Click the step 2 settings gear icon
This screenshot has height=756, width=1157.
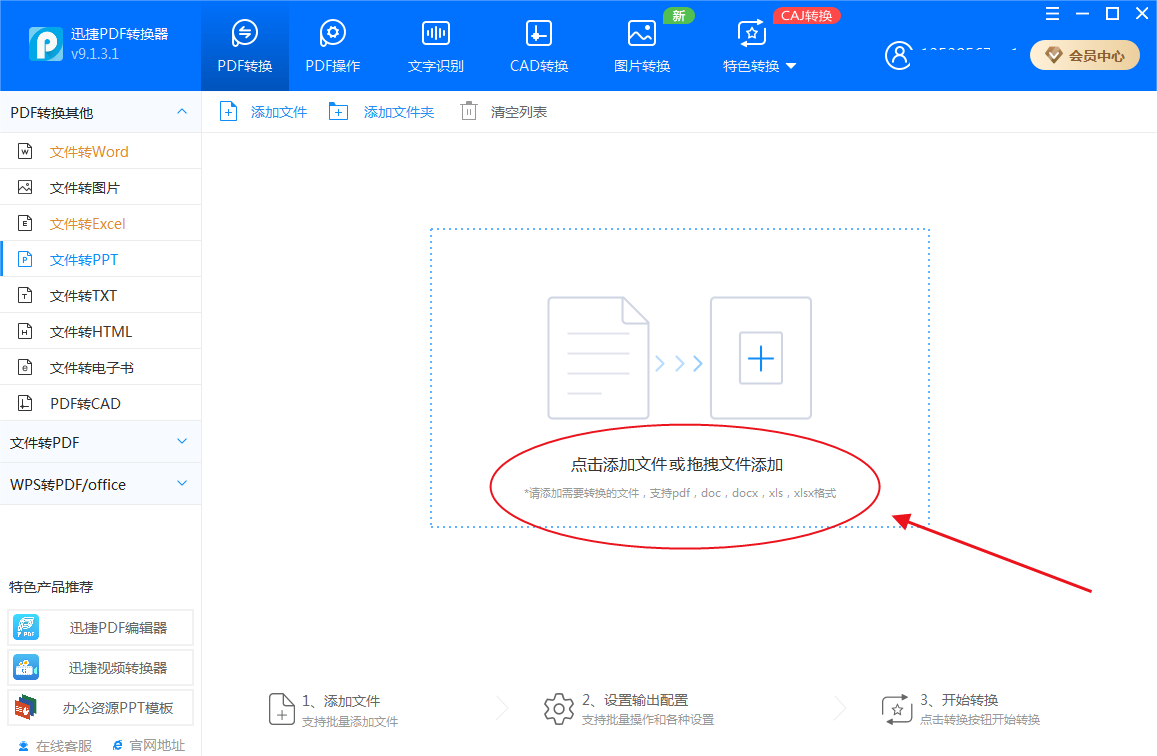(559, 709)
